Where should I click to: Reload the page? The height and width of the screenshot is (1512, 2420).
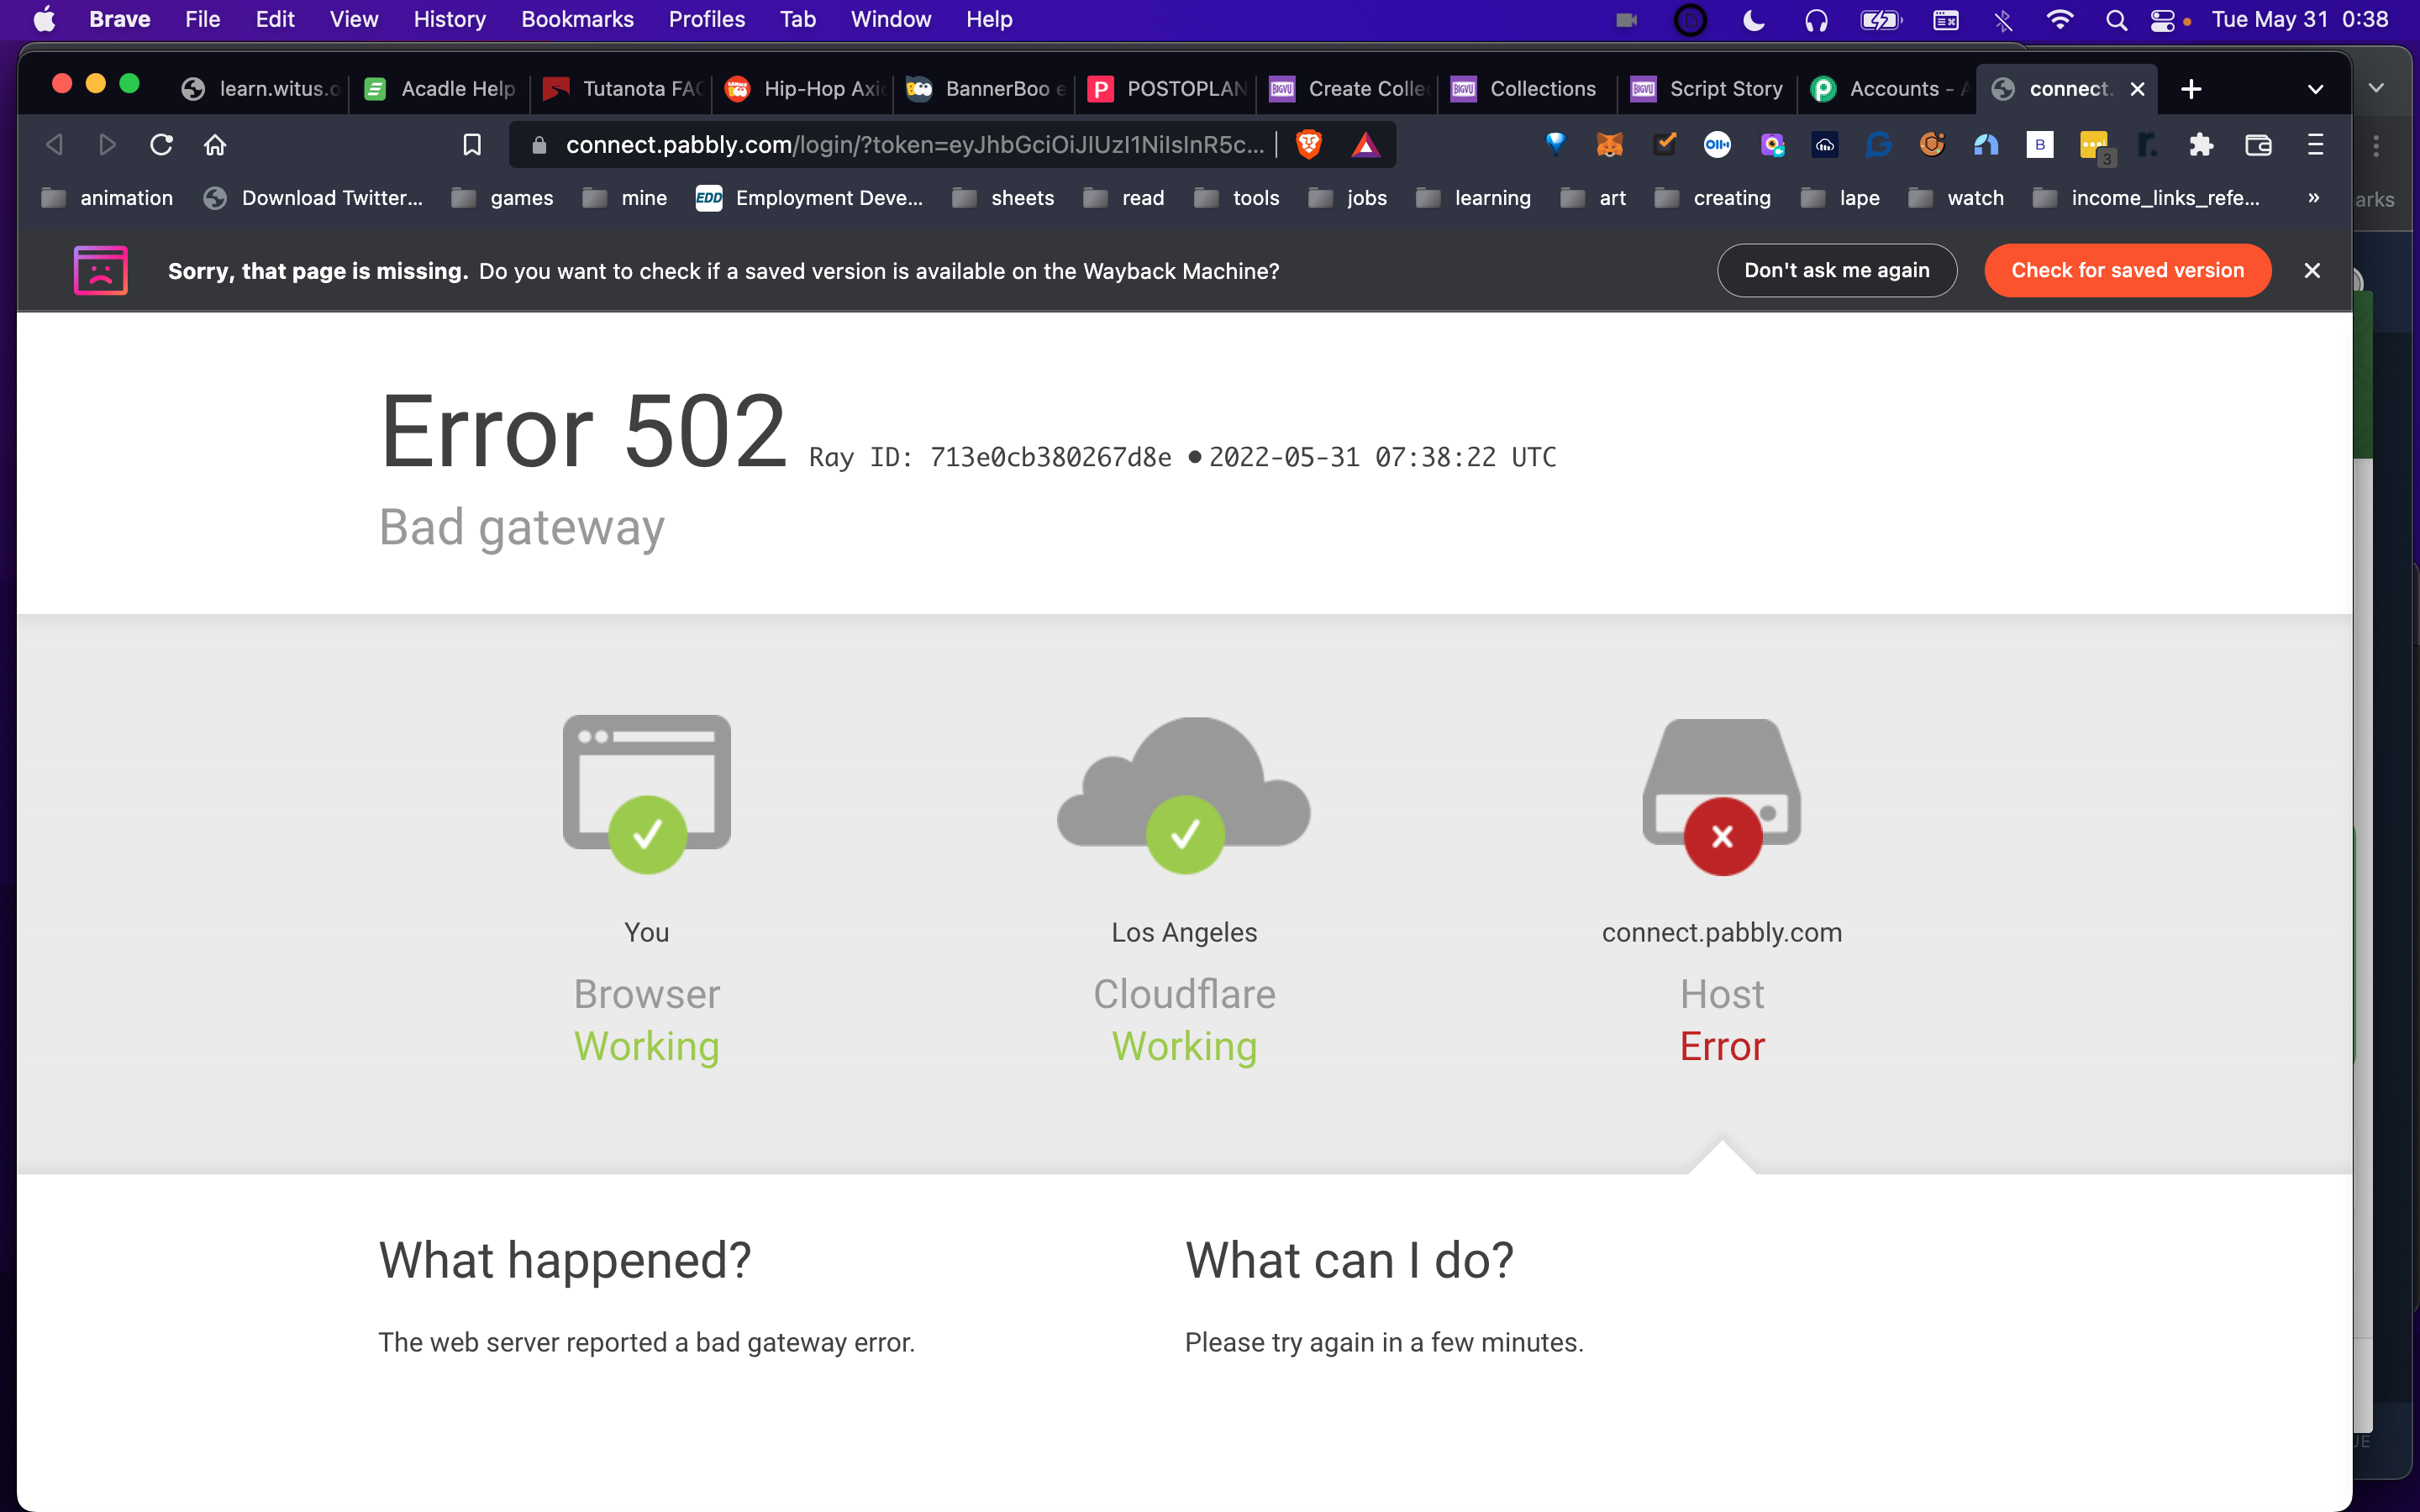coord(161,145)
